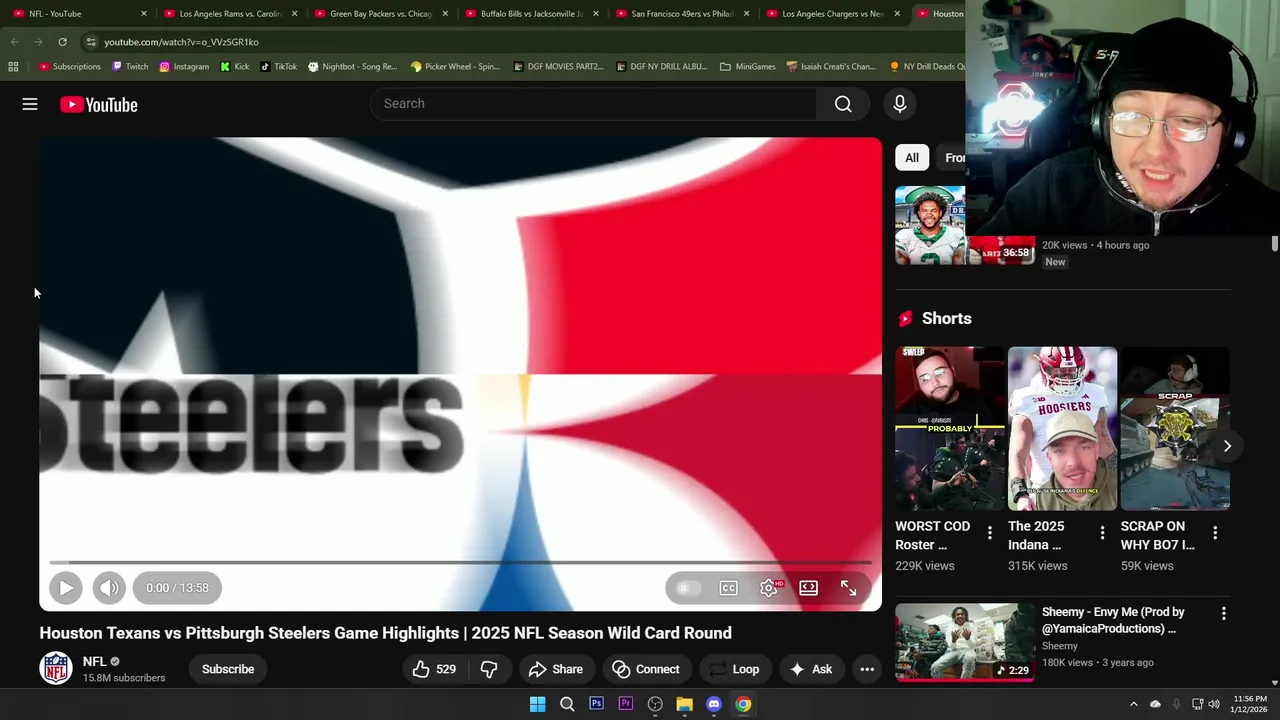Select the All filter chip
Viewport: 1280px width, 720px height.
tap(912, 158)
